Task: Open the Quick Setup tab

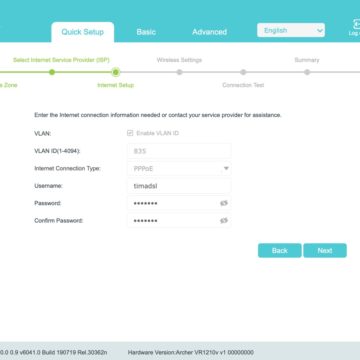Action: pyautogui.click(x=82, y=32)
